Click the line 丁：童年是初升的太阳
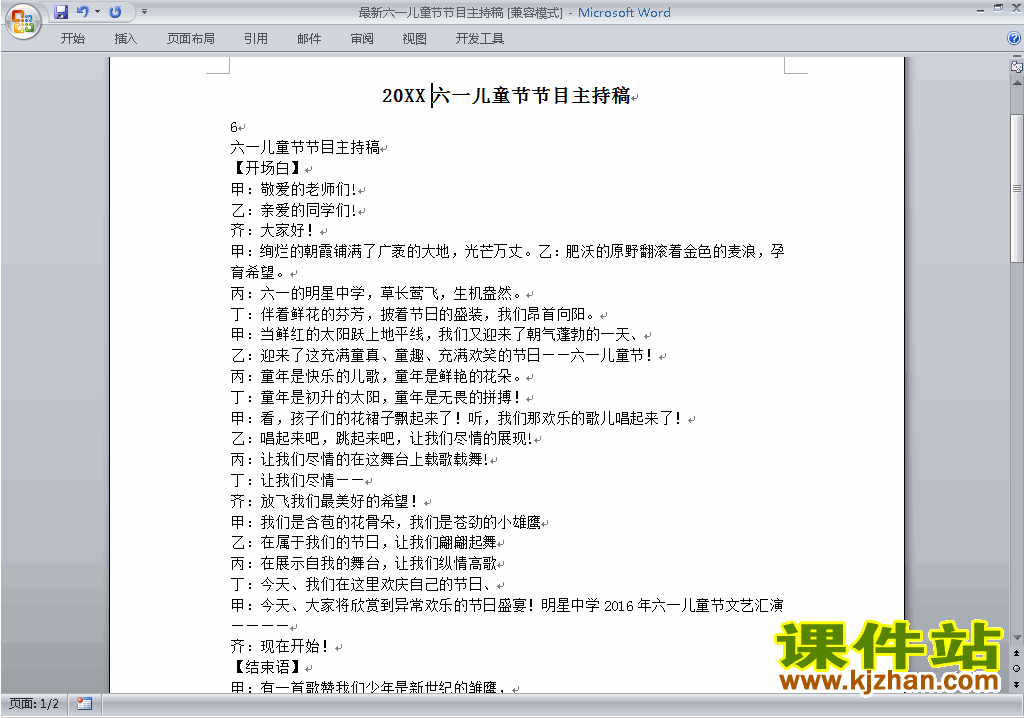 (x=377, y=397)
